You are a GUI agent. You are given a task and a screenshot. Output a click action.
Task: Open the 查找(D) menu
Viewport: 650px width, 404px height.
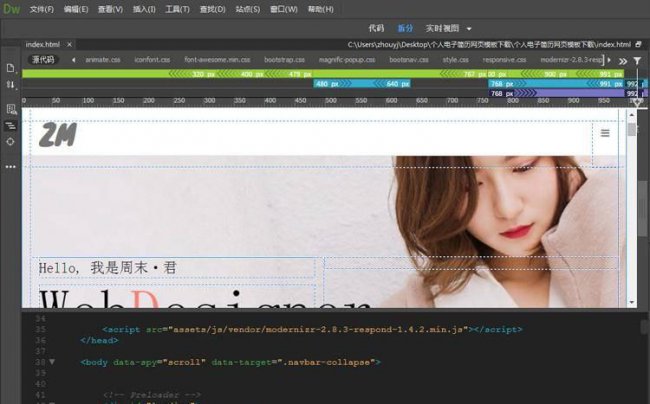pos(213,9)
